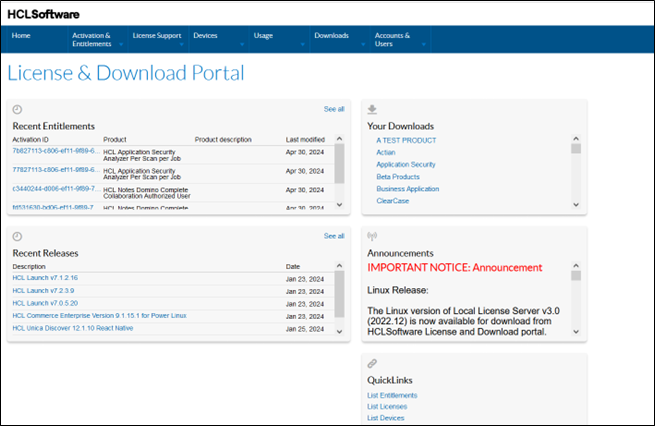Click the download arrow icon above Your Downloads
Screen dimensions: 655x426
(x=372, y=109)
